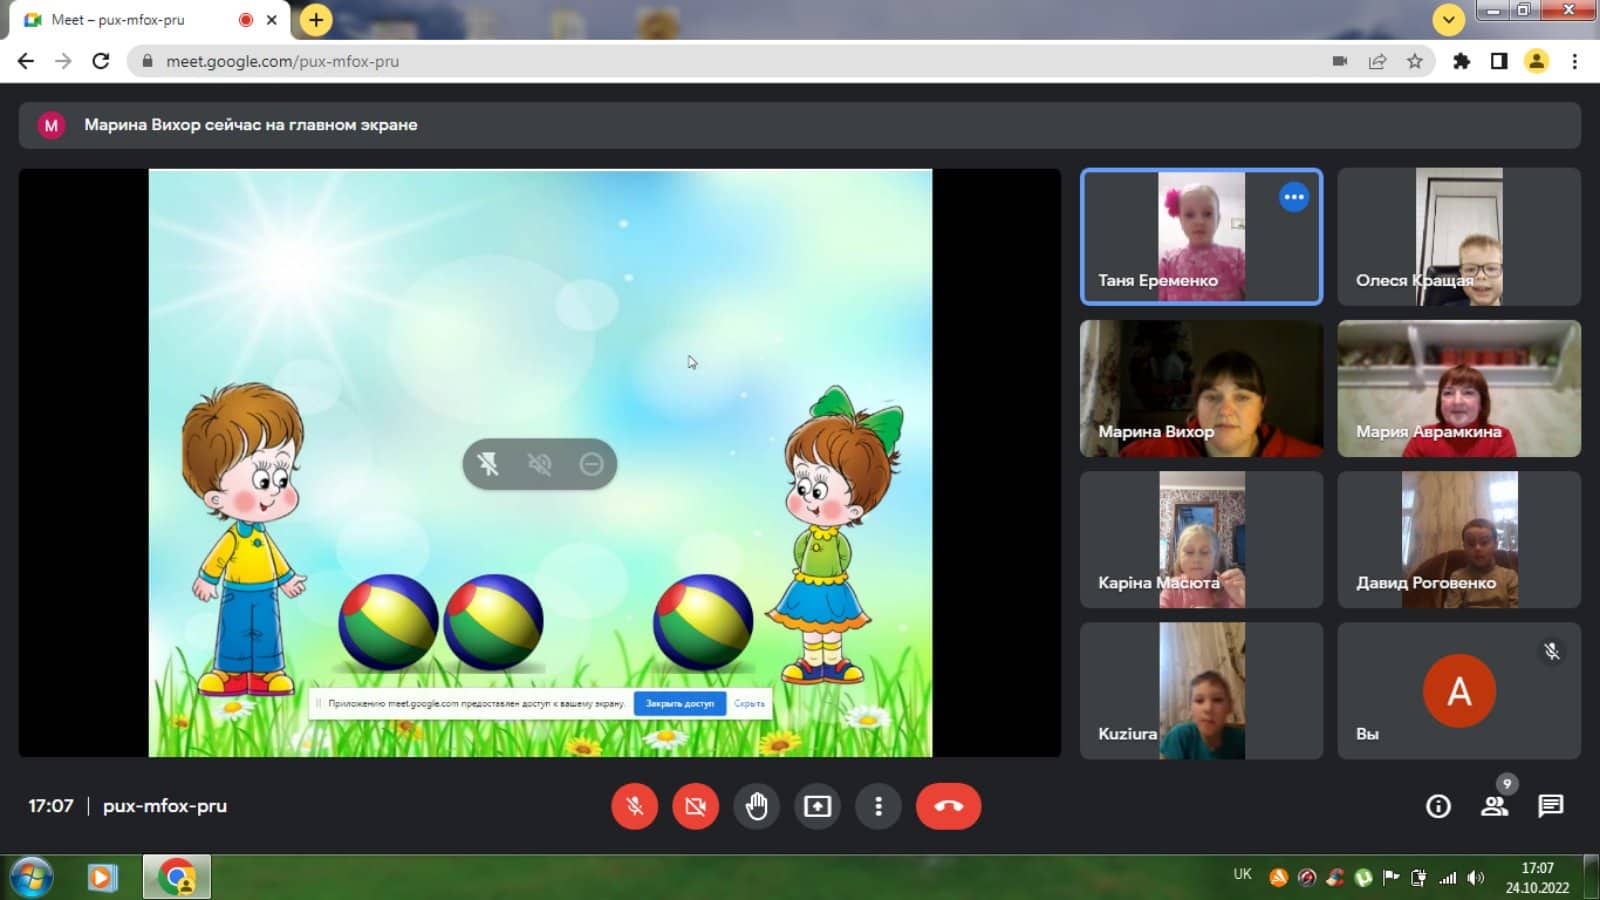Image resolution: width=1600 pixels, height=900 pixels.
Task: Click the present screen icon
Action: pos(817,806)
